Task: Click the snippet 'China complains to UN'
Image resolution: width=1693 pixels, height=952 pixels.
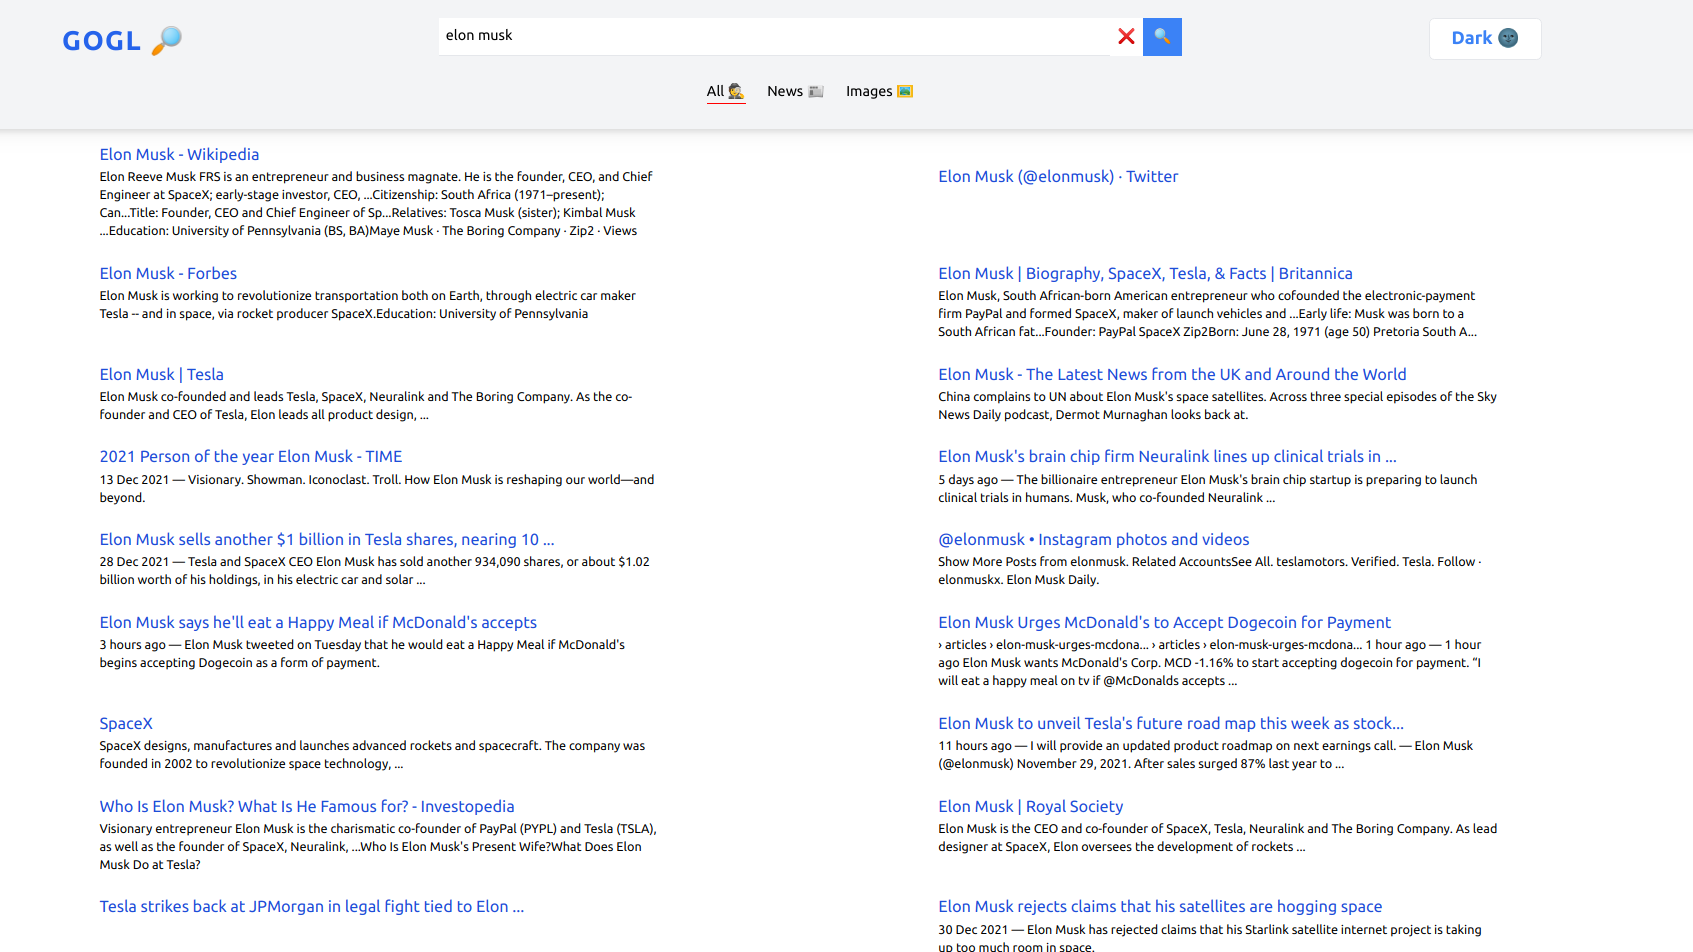Action: pyautogui.click(x=1217, y=405)
